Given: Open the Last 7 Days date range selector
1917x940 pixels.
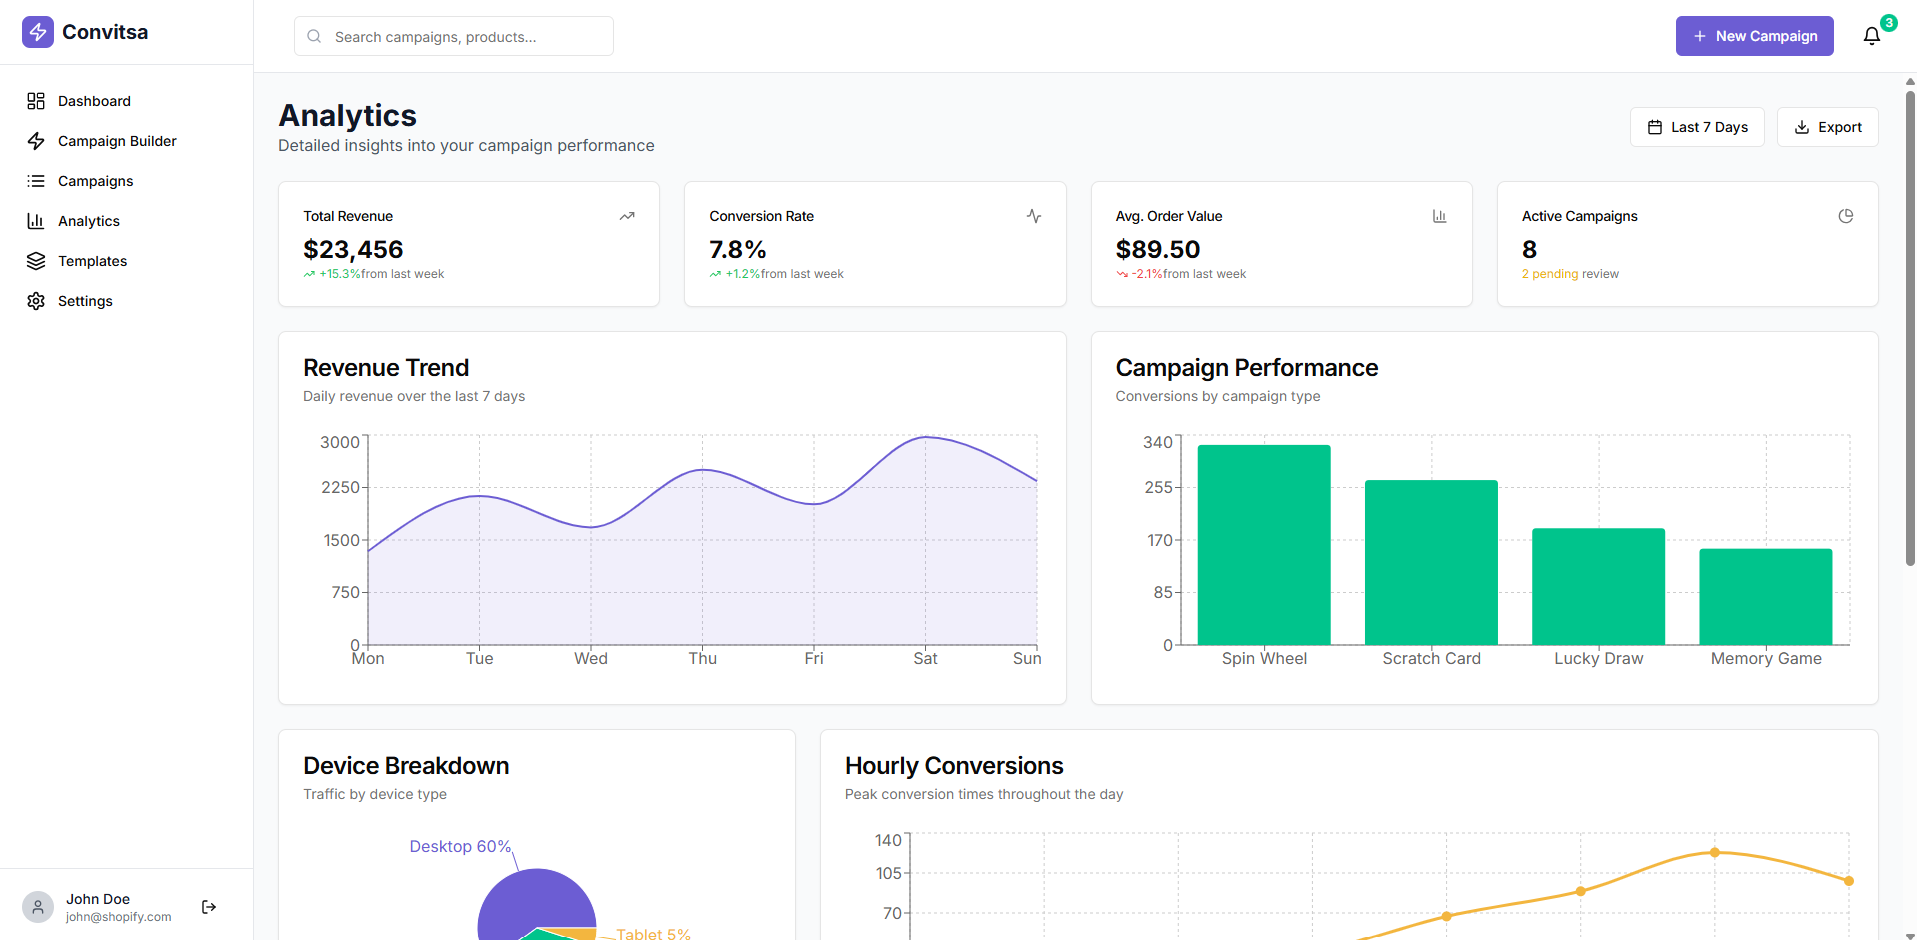Looking at the screenshot, I should point(1697,127).
